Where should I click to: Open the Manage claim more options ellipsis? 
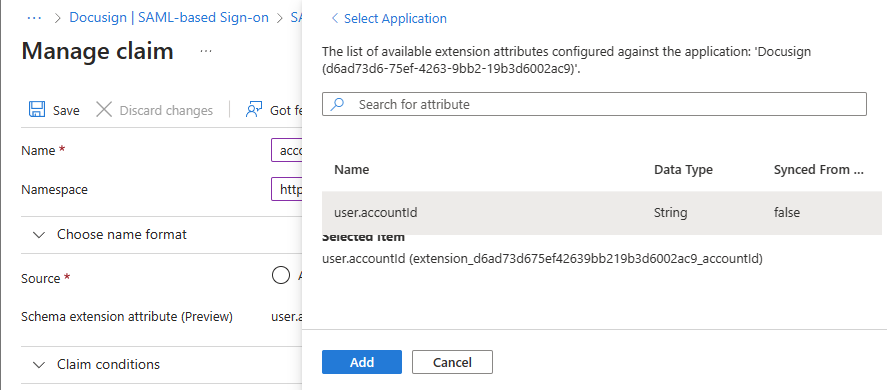coord(206,52)
